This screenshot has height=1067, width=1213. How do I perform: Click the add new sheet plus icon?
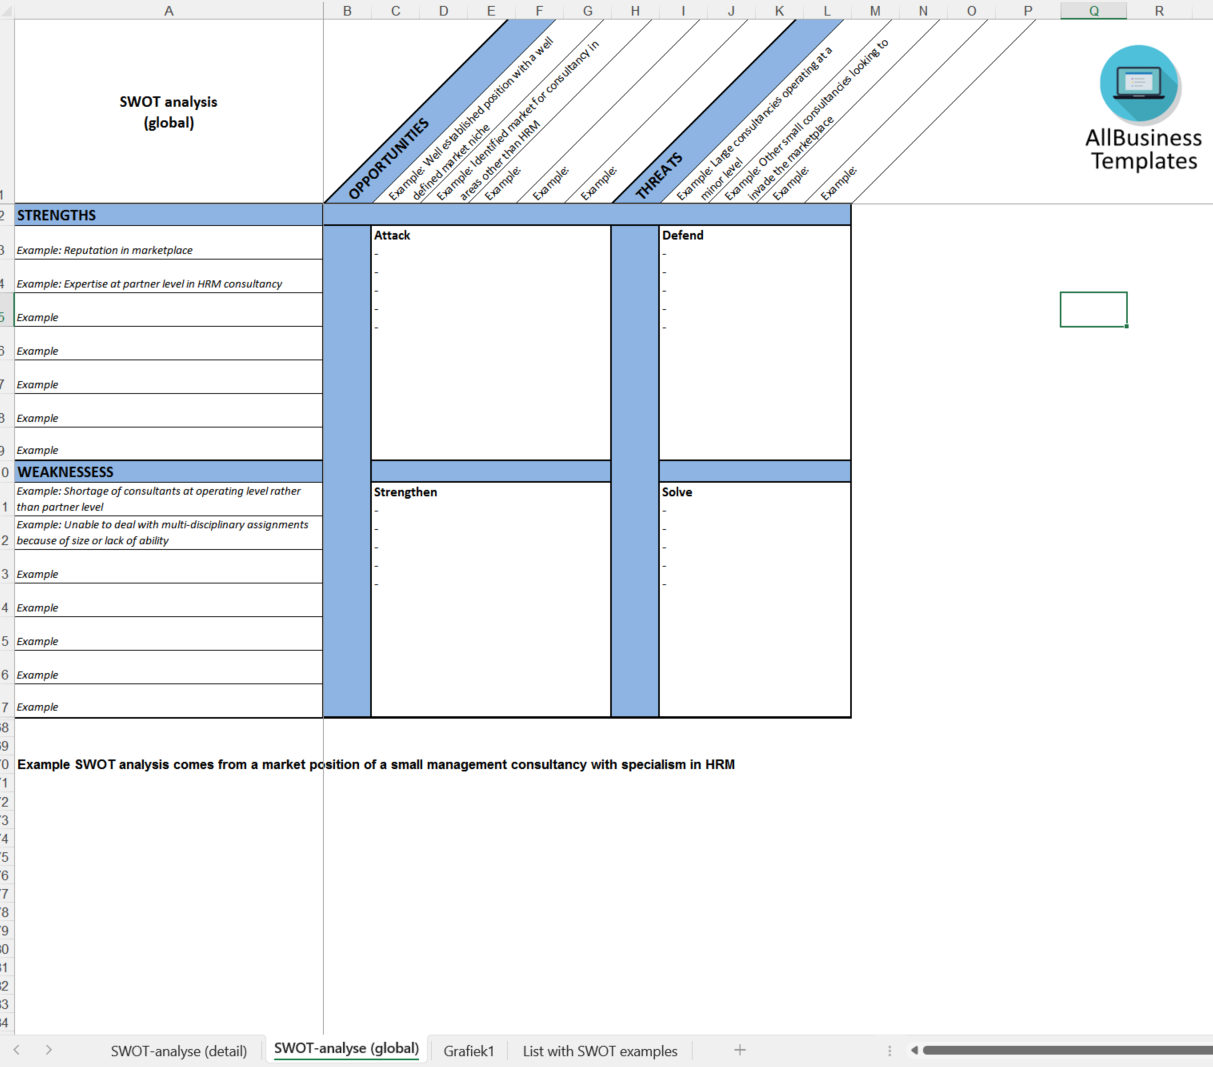(x=739, y=1051)
